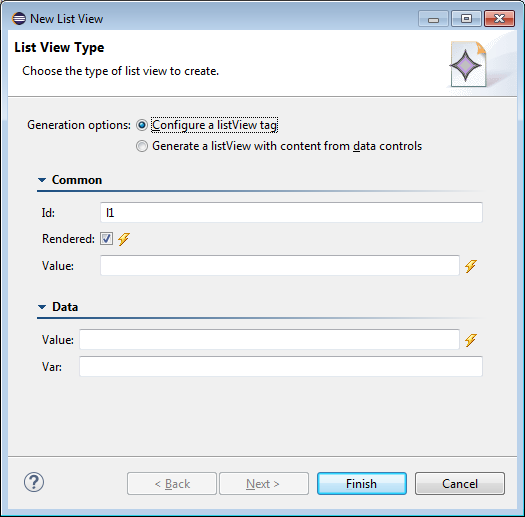Click the list view wizard banner icon
The height and width of the screenshot is (517, 525).
tap(468, 64)
